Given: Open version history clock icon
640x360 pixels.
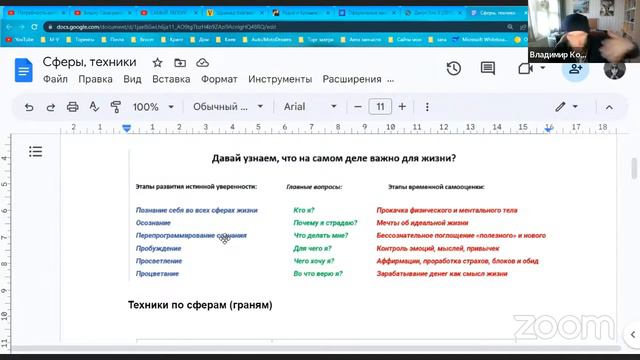Looking at the screenshot, I should point(453,68).
